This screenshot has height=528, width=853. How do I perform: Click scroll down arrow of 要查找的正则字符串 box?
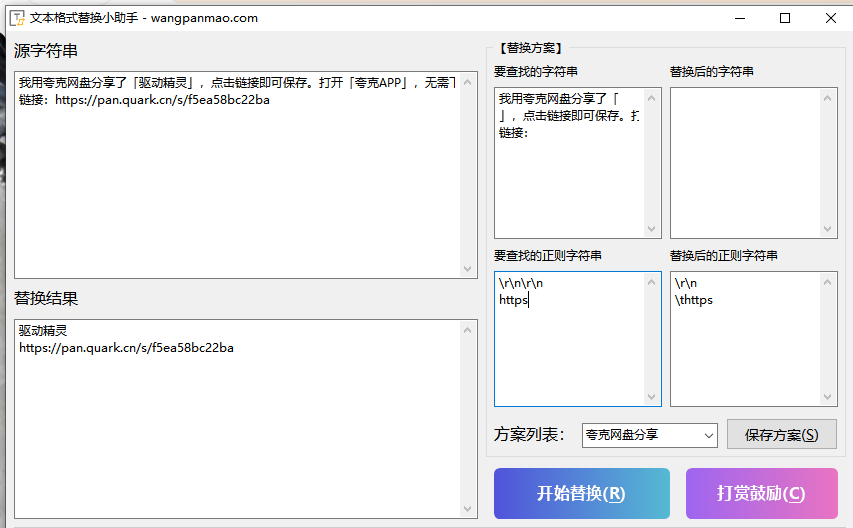(652, 397)
